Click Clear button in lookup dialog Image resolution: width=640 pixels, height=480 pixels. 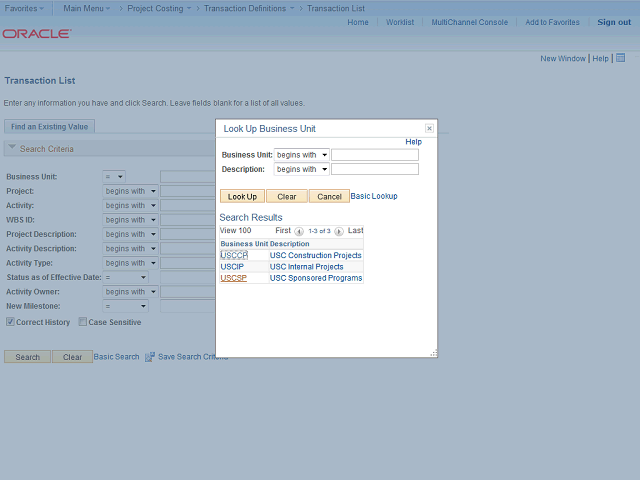click(287, 196)
